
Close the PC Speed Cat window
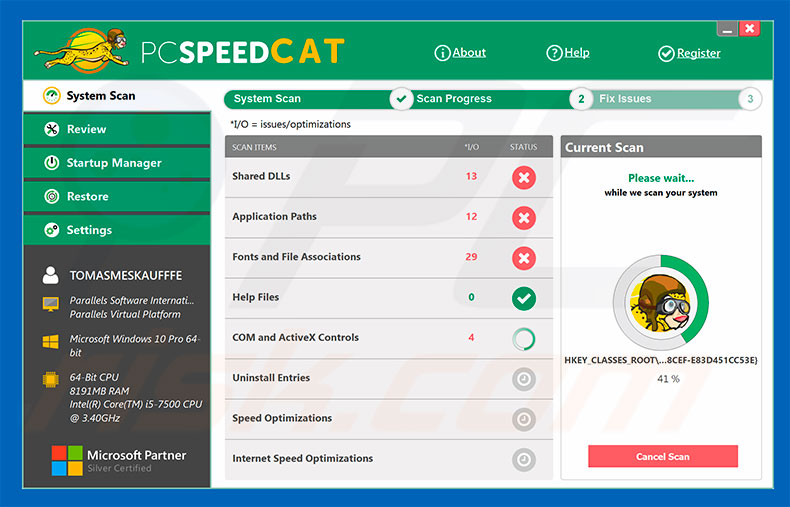point(750,29)
